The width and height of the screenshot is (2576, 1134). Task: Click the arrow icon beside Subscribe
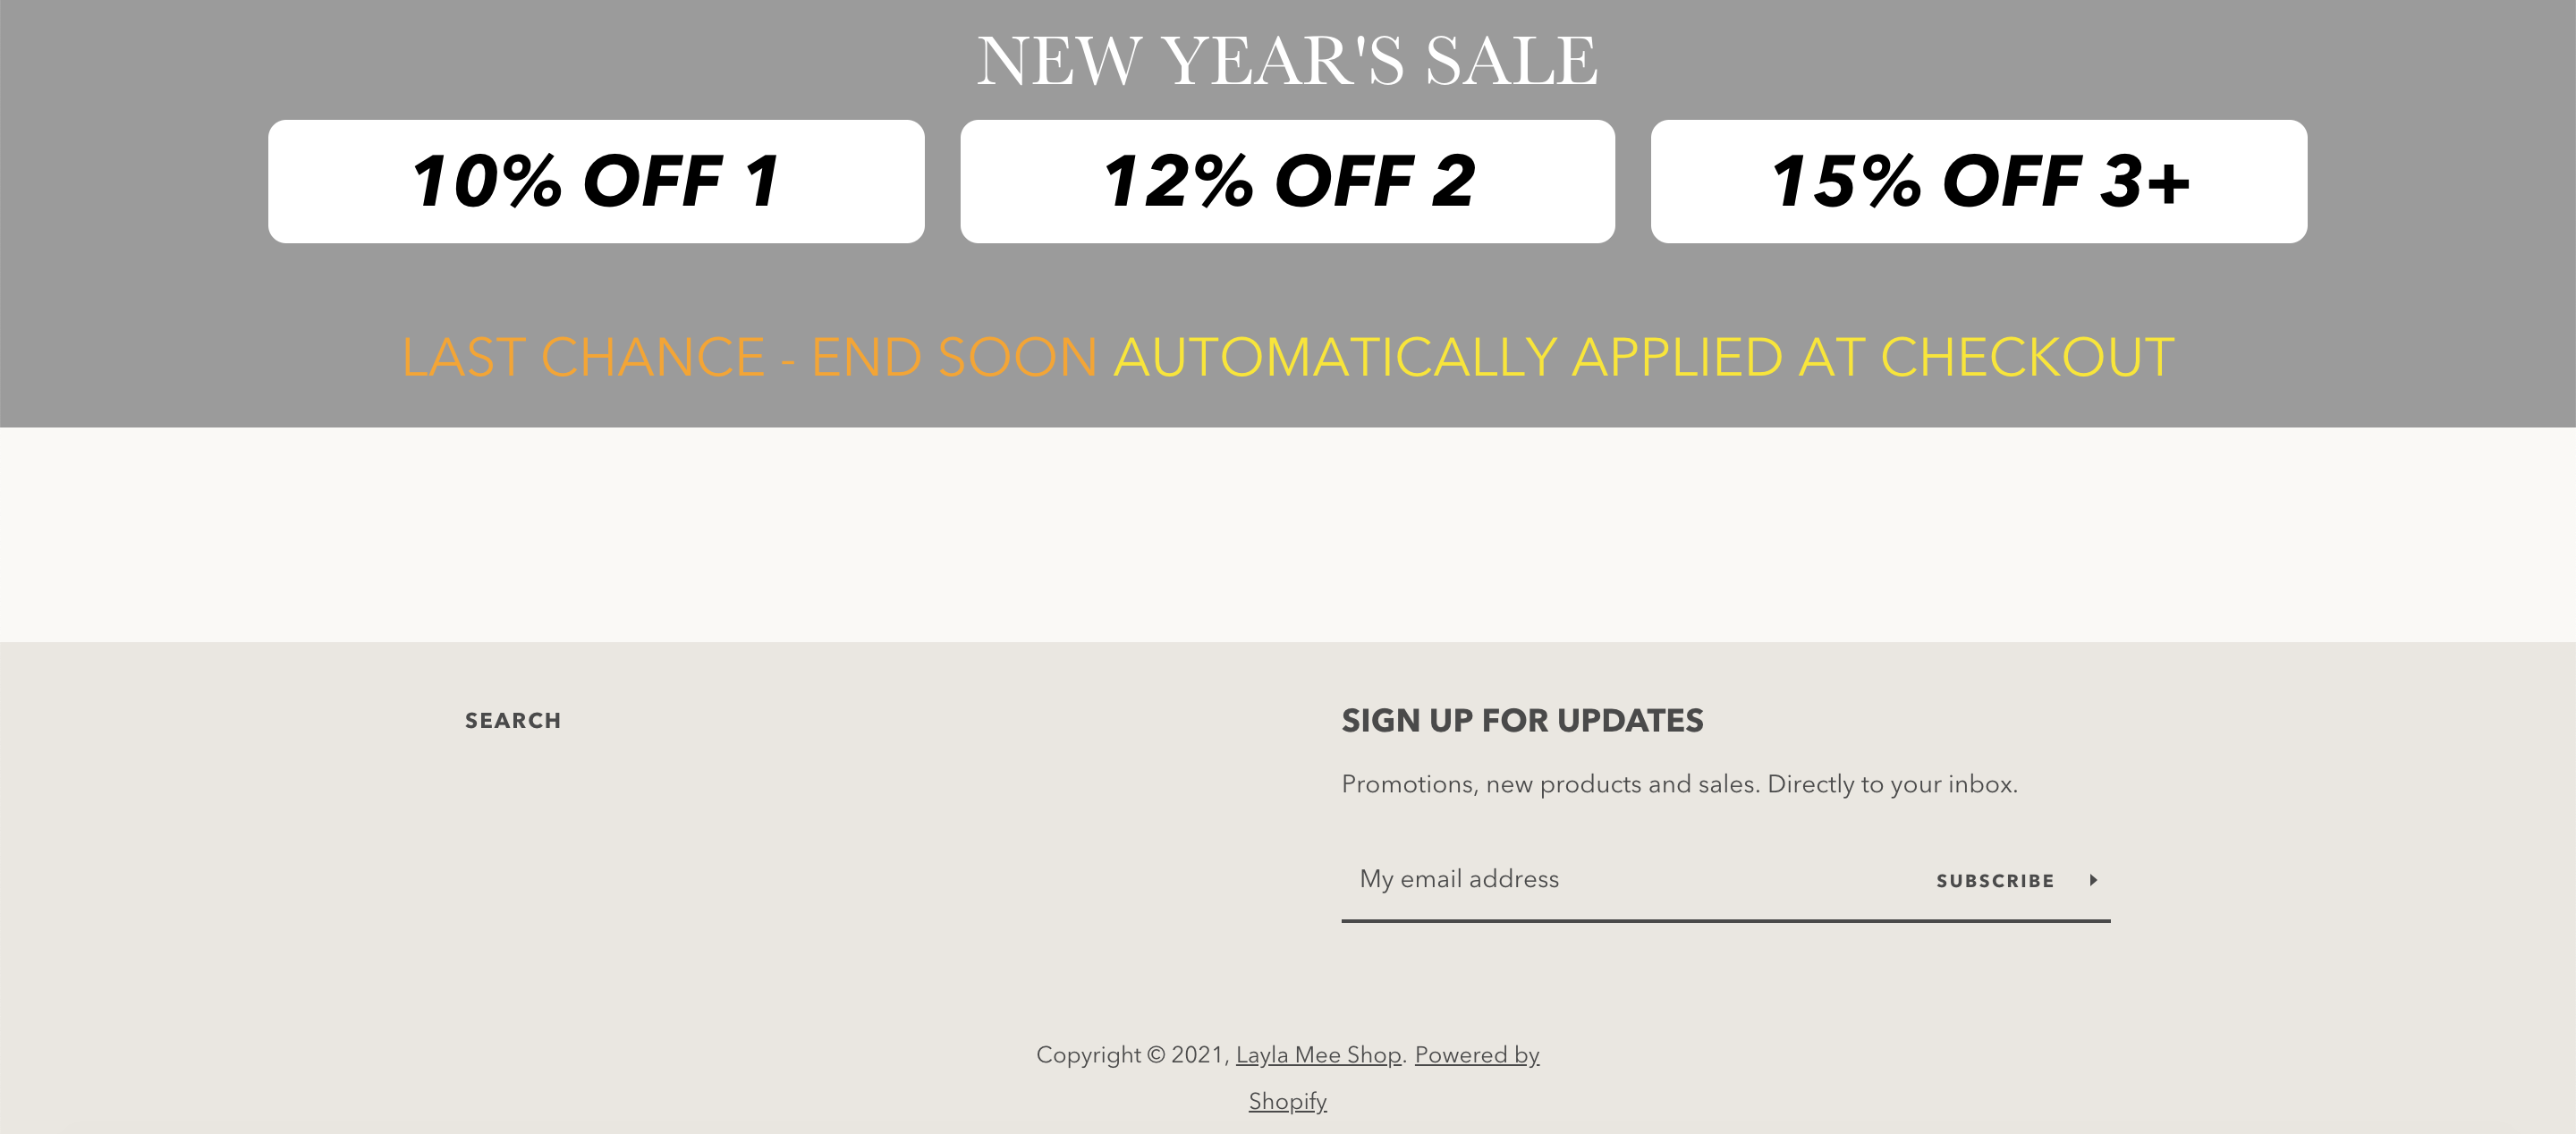2093,880
